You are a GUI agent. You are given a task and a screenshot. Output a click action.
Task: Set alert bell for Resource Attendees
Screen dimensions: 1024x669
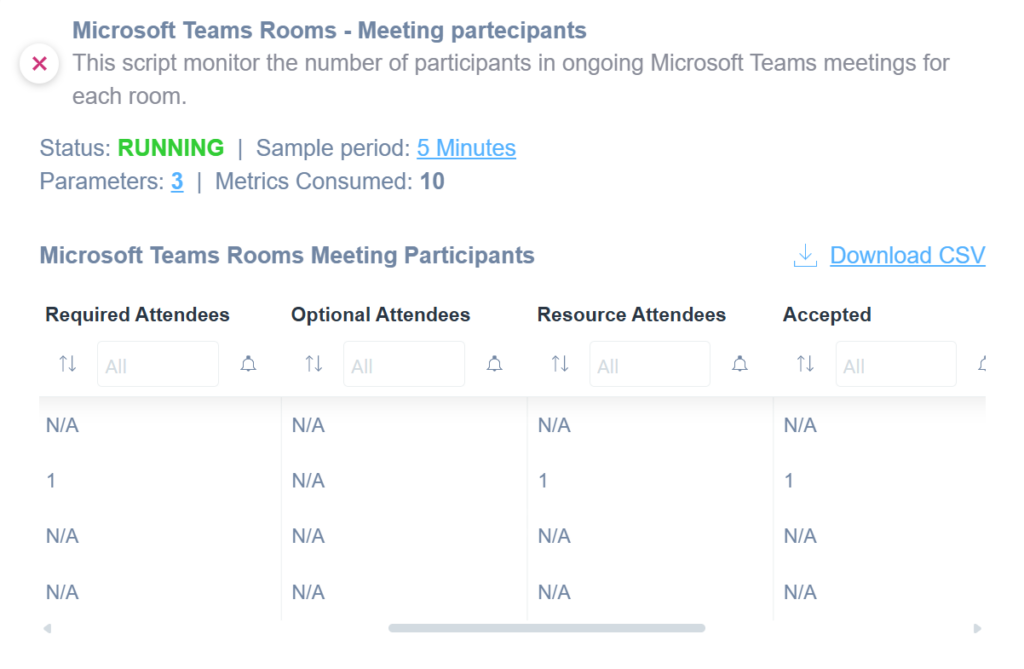point(739,364)
